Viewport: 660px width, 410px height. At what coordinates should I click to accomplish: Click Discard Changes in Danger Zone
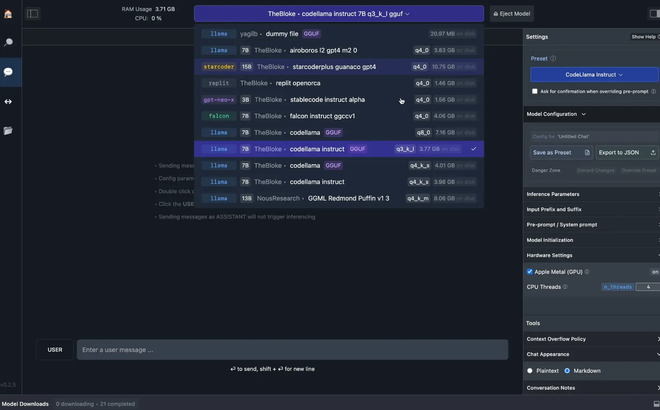(595, 170)
